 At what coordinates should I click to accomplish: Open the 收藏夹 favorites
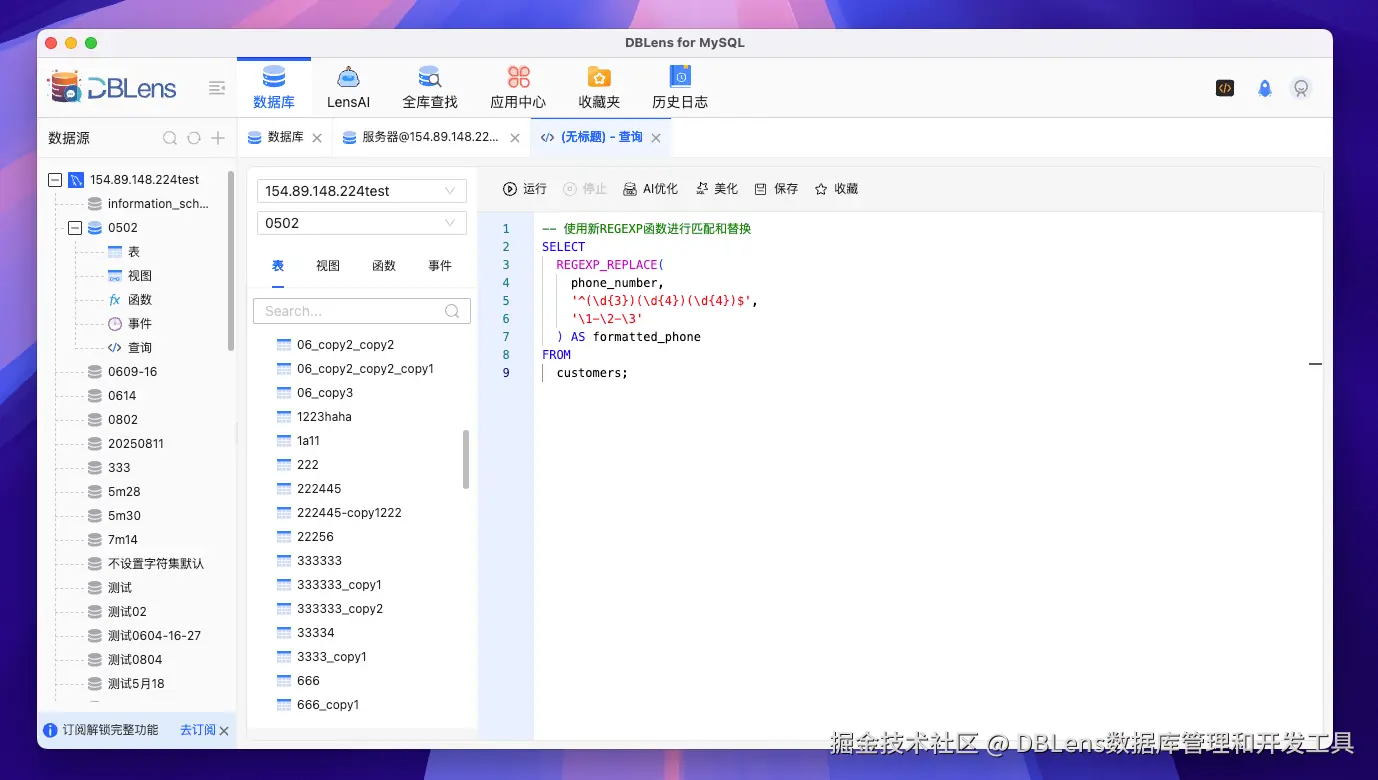[x=599, y=87]
